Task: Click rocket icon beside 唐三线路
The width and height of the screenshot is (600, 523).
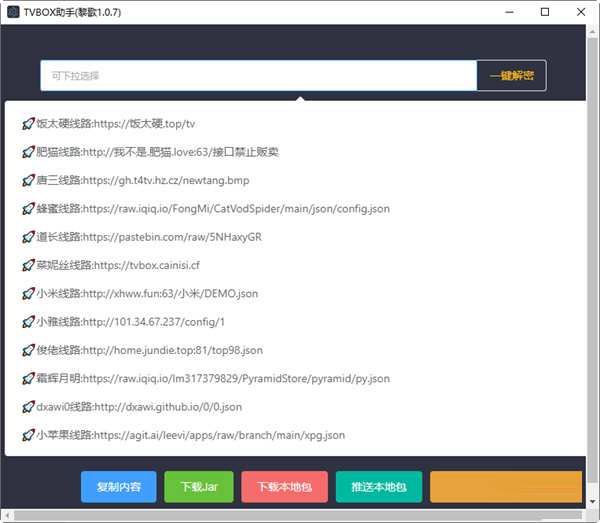Action: tap(28, 180)
